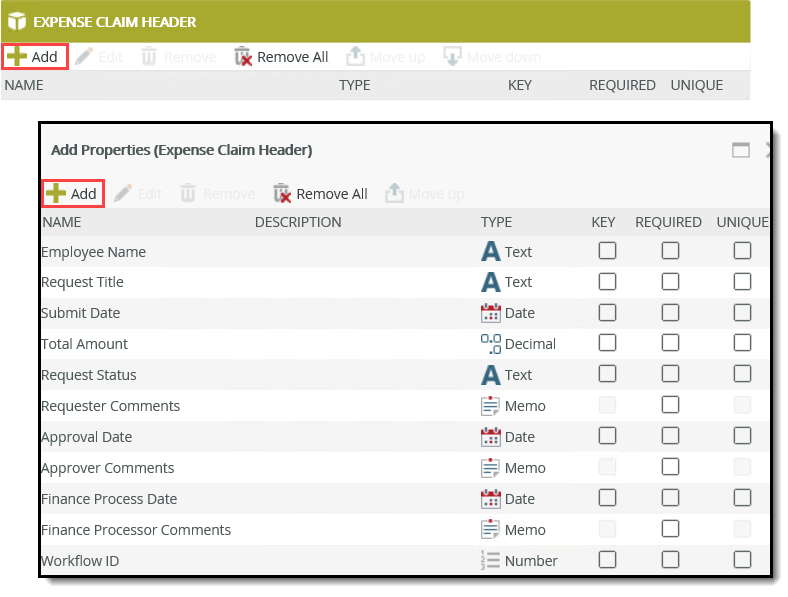788x597 pixels.
Task: Click the Expense Claim Header cube icon
Action: tap(17, 22)
